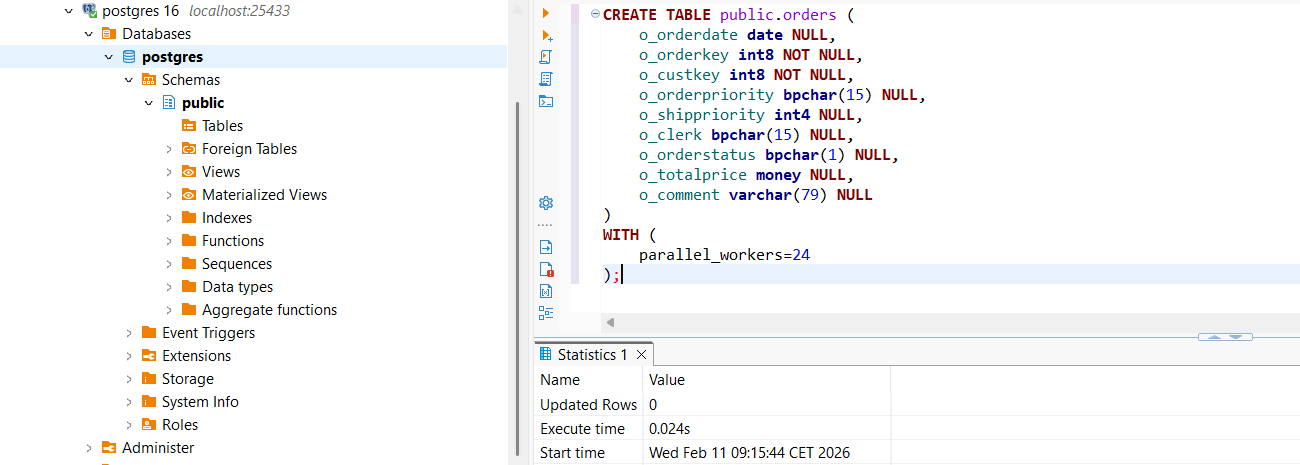Screen dimensions: 1300x465
Task: Select the Storage tree item
Action: tap(188, 379)
